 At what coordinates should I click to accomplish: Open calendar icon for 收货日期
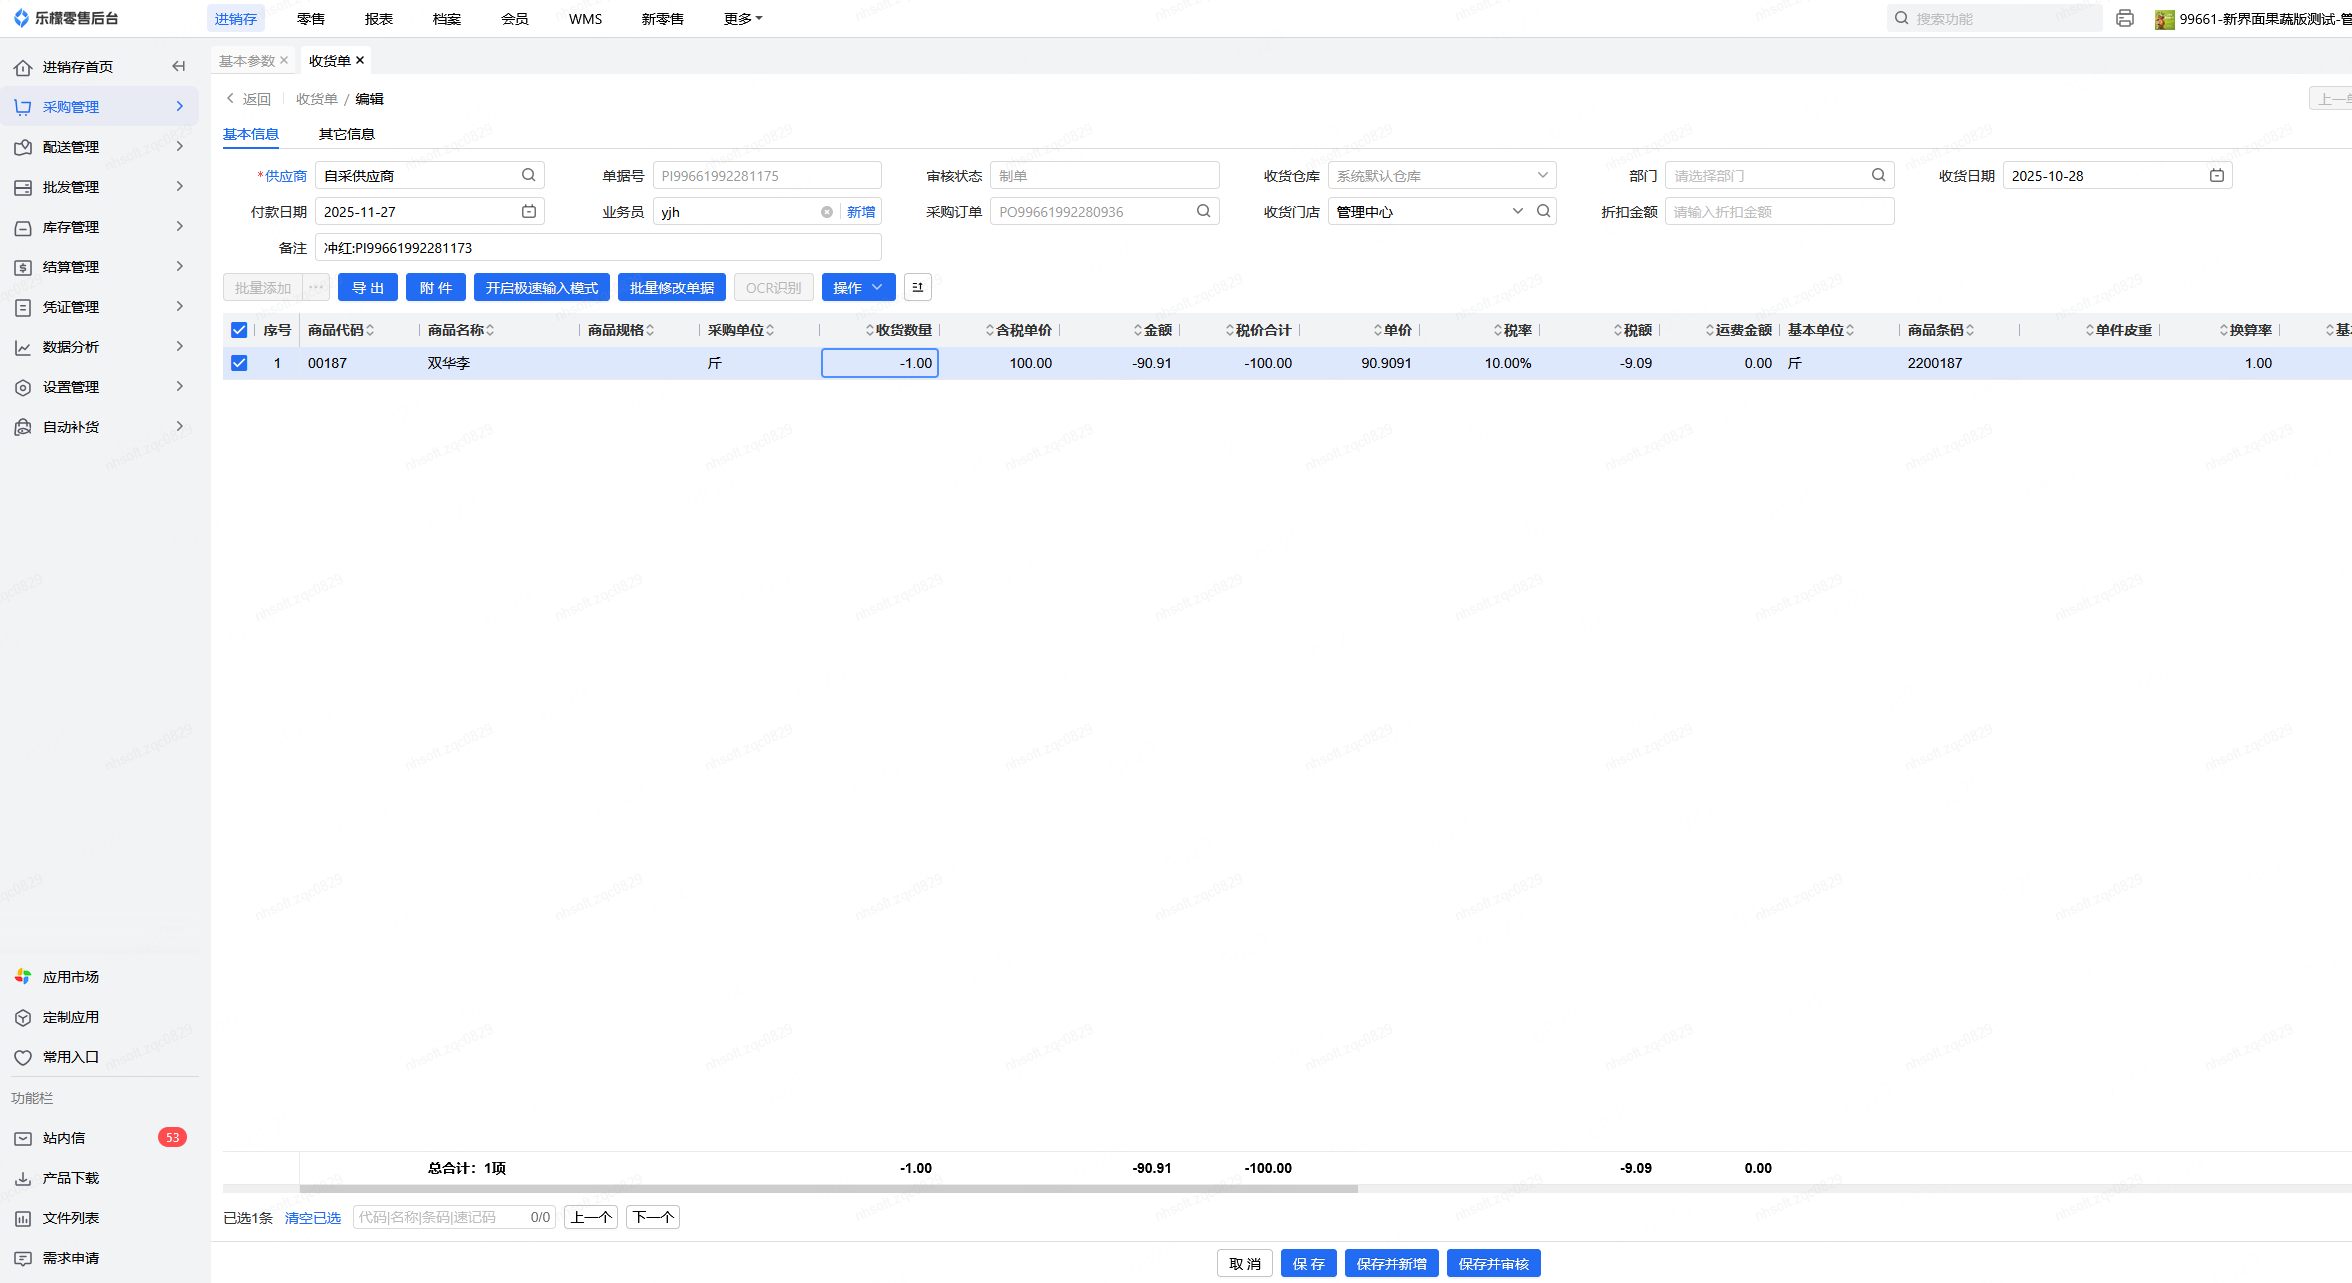tap(2216, 175)
